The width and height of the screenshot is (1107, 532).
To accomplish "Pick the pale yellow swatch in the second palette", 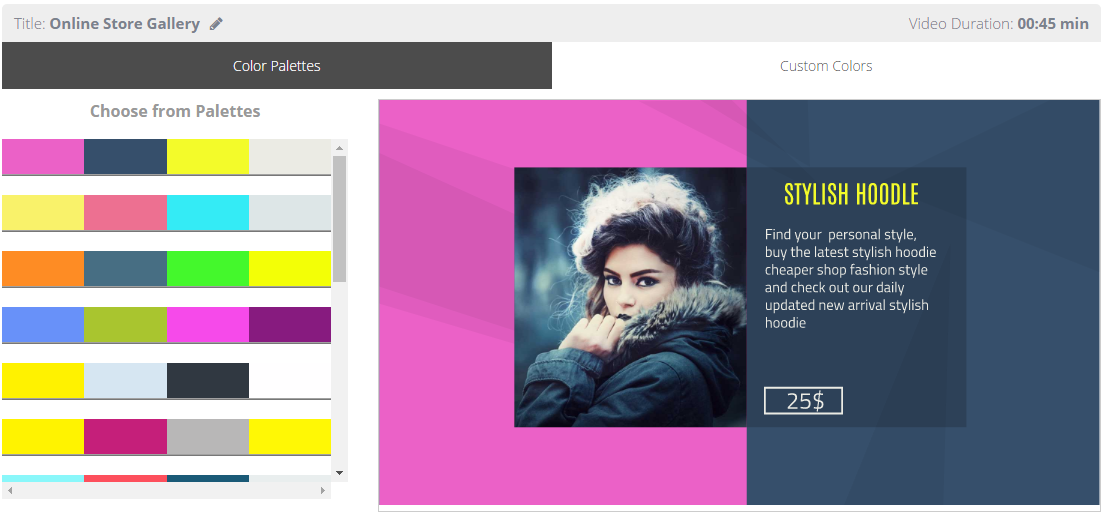I will [x=43, y=212].
